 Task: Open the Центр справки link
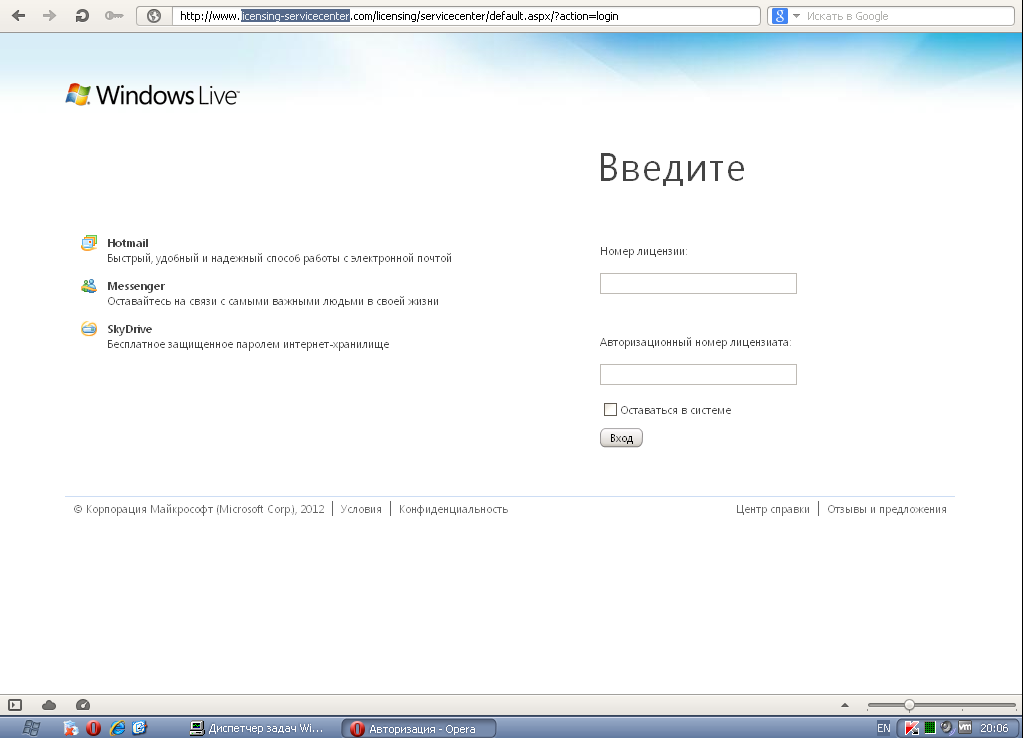[772, 509]
